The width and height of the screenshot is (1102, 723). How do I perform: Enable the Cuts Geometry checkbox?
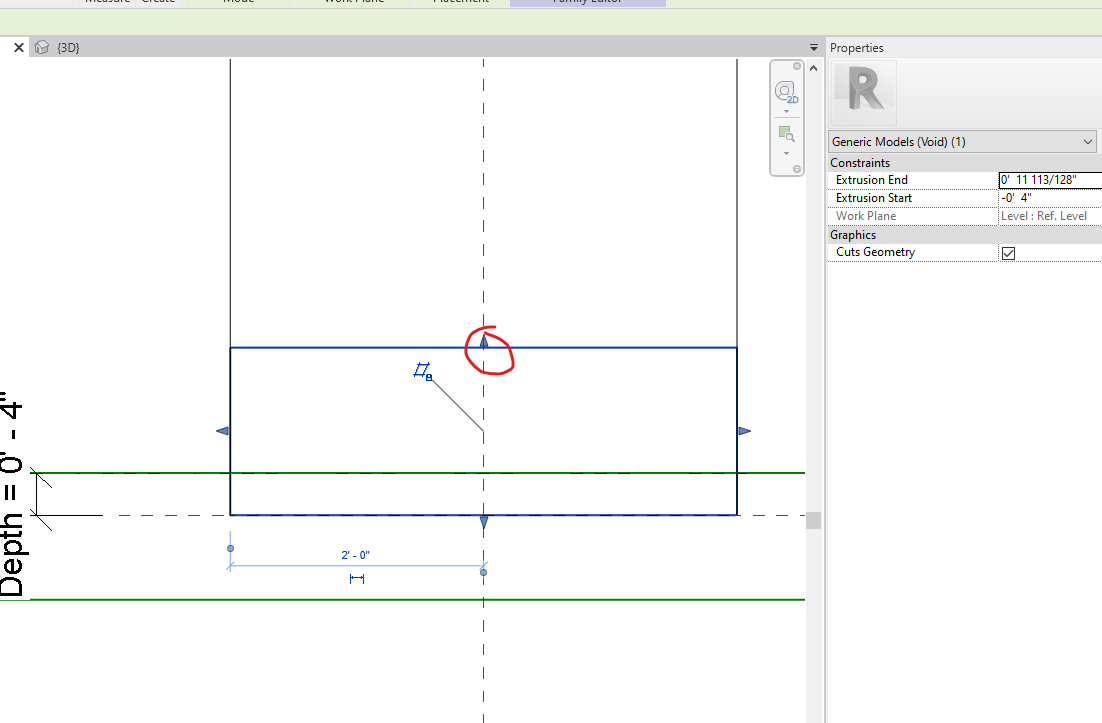point(1008,252)
